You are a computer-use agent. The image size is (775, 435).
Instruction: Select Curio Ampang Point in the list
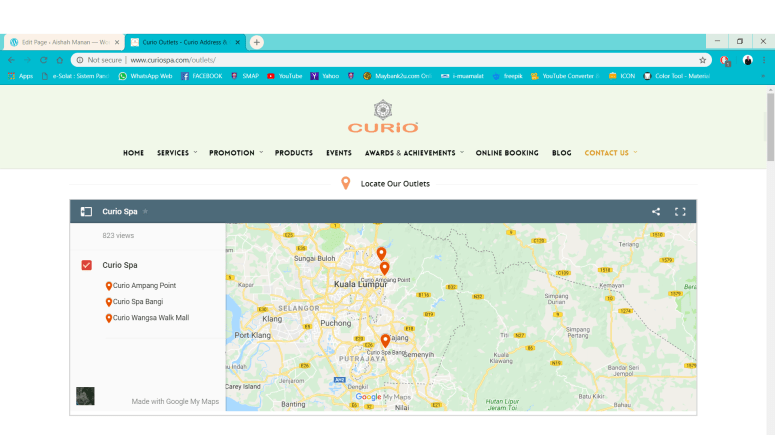[141, 286]
